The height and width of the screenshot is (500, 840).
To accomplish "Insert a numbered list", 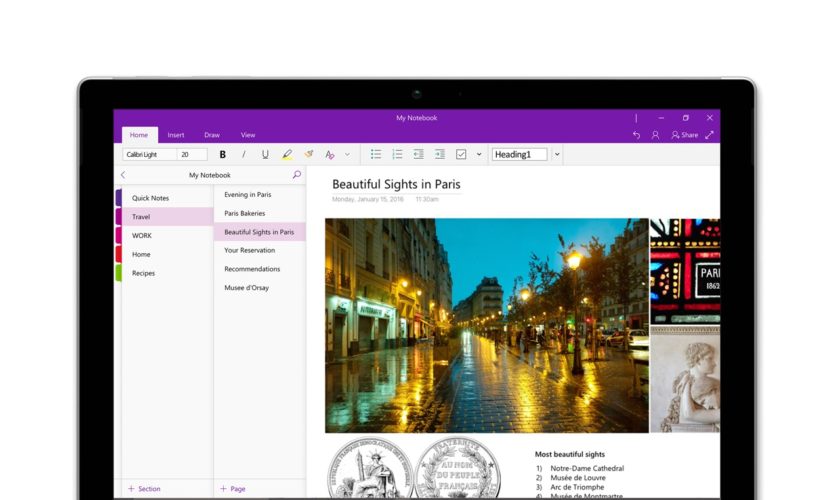I will click(x=397, y=155).
